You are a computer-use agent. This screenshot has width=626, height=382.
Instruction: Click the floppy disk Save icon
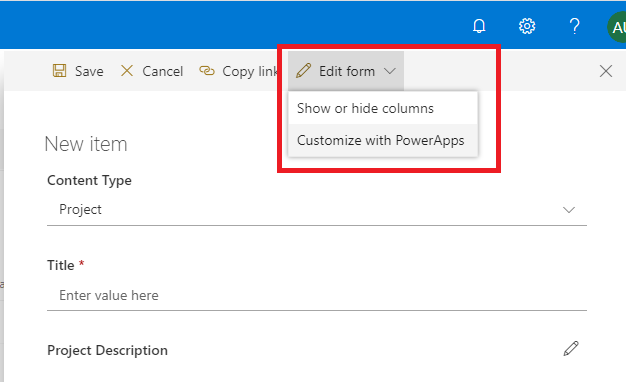(59, 71)
